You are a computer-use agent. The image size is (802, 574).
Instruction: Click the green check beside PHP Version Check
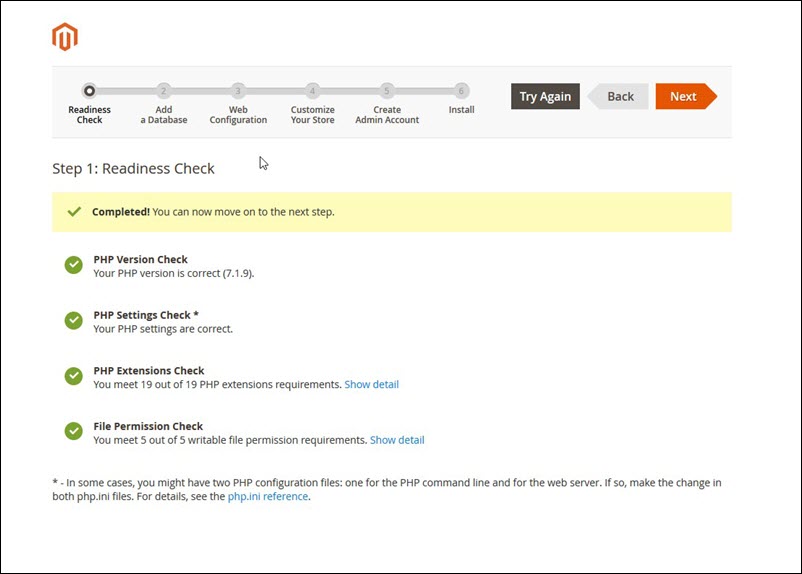pos(73,265)
